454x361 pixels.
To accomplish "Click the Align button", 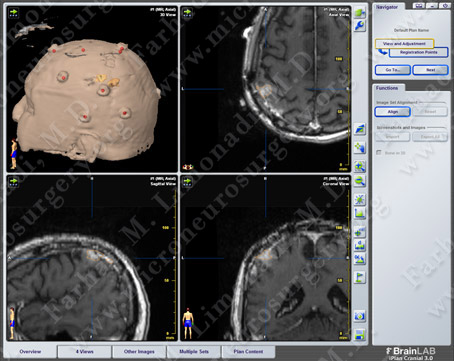I will point(393,112).
